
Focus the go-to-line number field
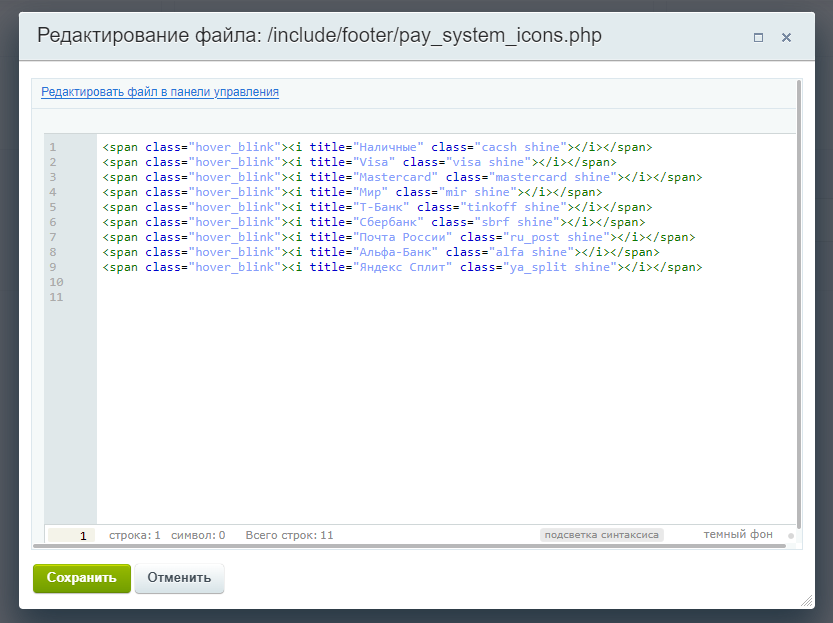pos(71,536)
